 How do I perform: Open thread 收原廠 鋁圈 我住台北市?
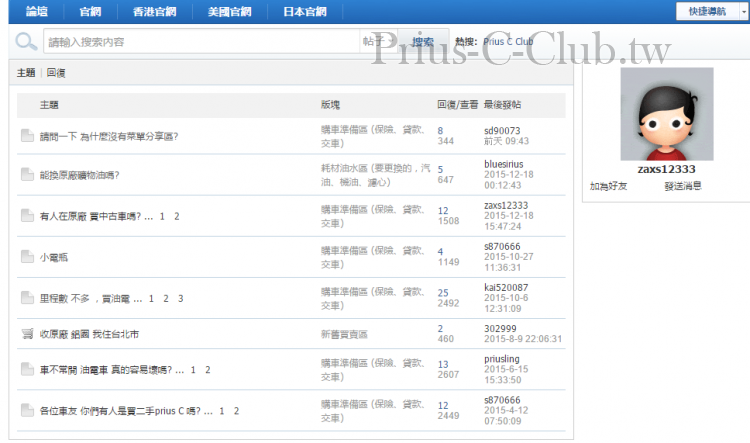[89, 334]
